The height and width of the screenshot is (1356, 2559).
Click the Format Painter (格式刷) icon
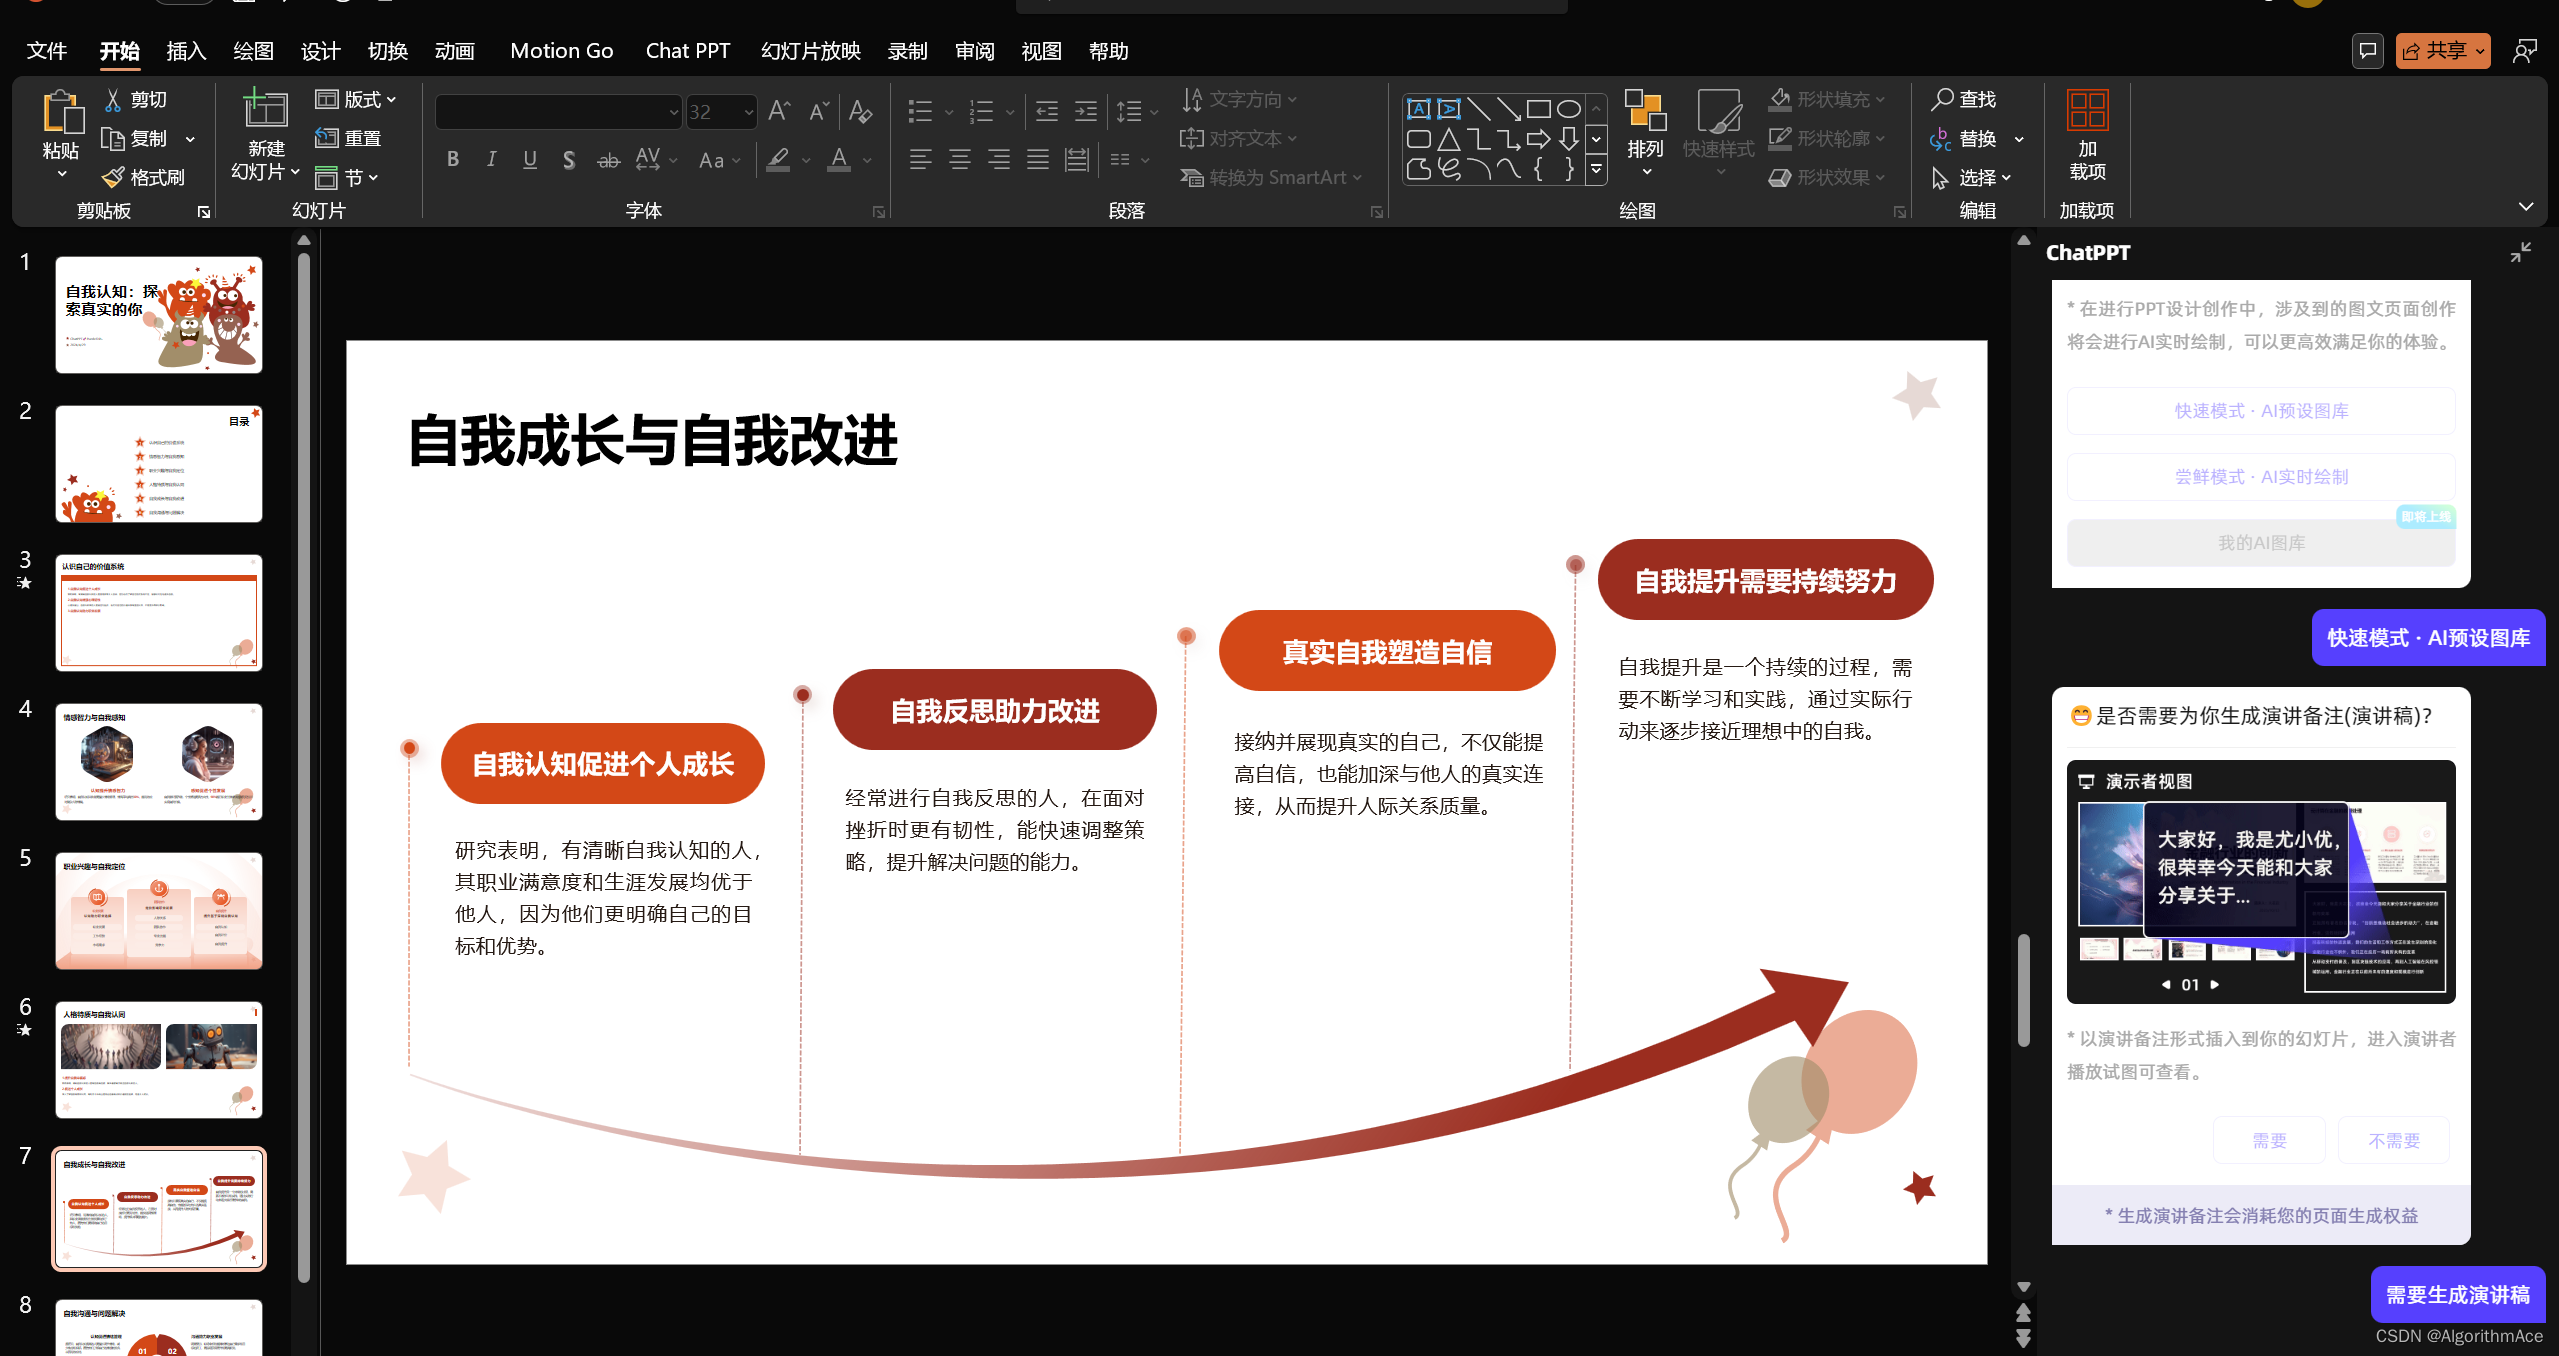click(114, 177)
